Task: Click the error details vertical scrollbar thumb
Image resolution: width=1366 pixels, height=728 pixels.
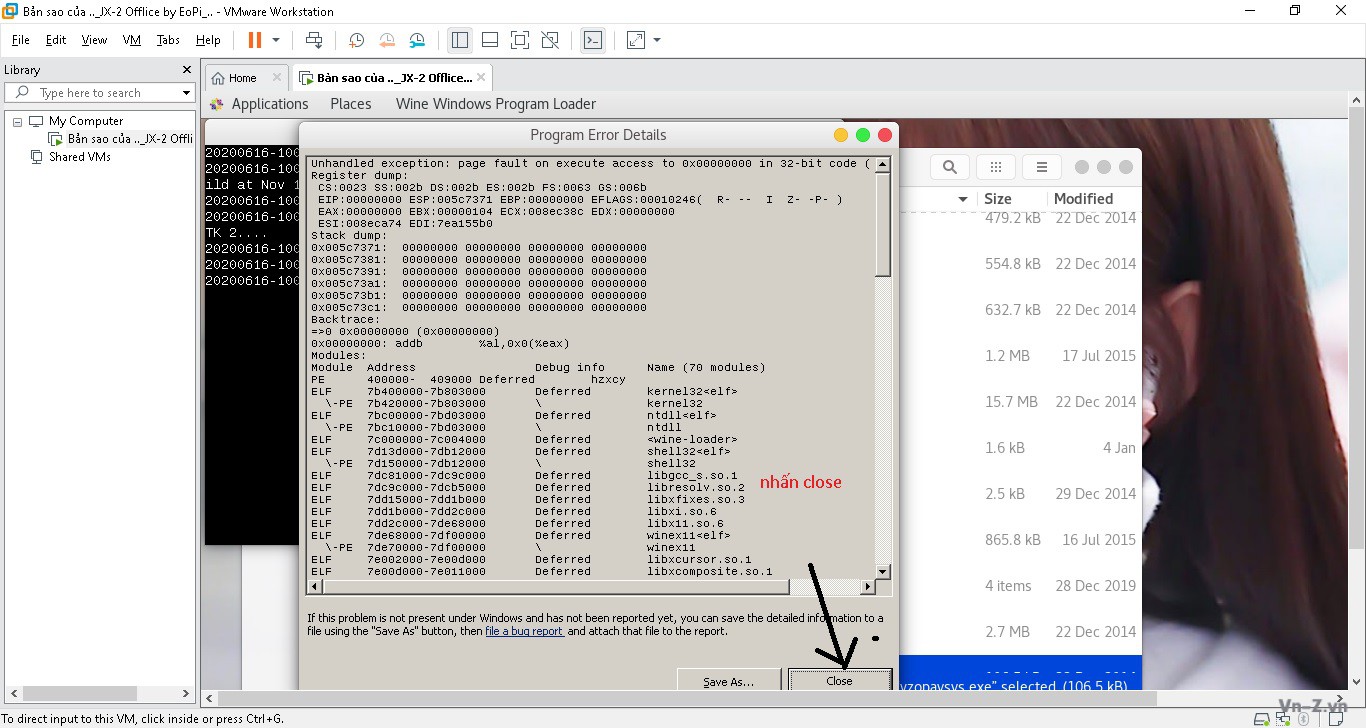Action: 883,224
